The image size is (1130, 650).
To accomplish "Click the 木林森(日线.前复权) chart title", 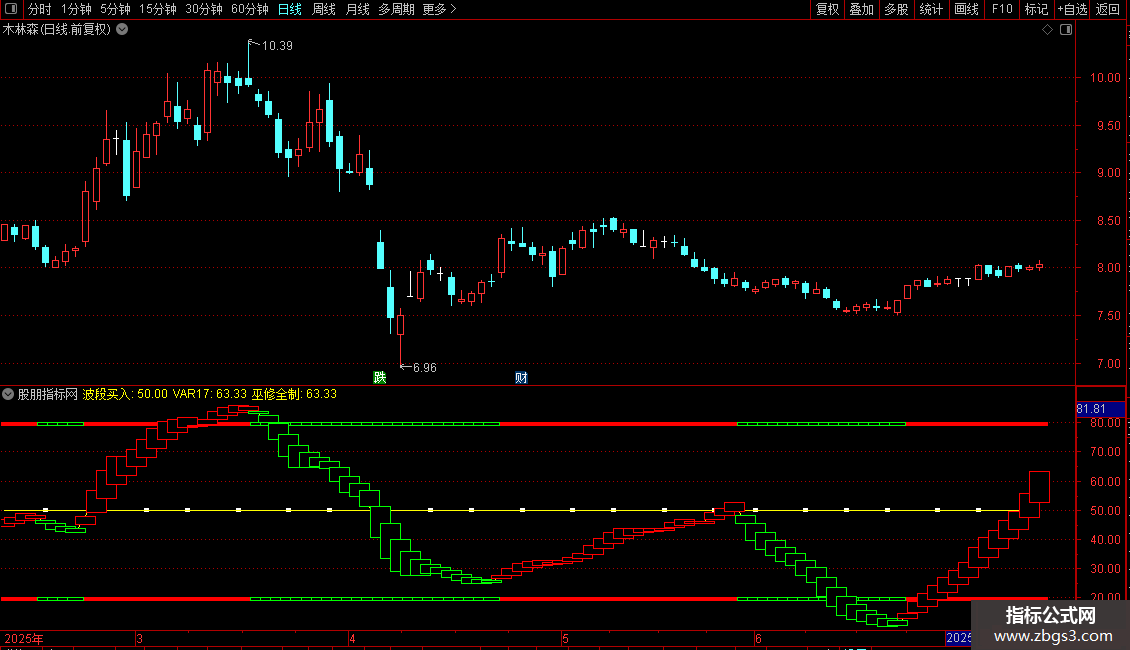I will click(x=57, y=30).
